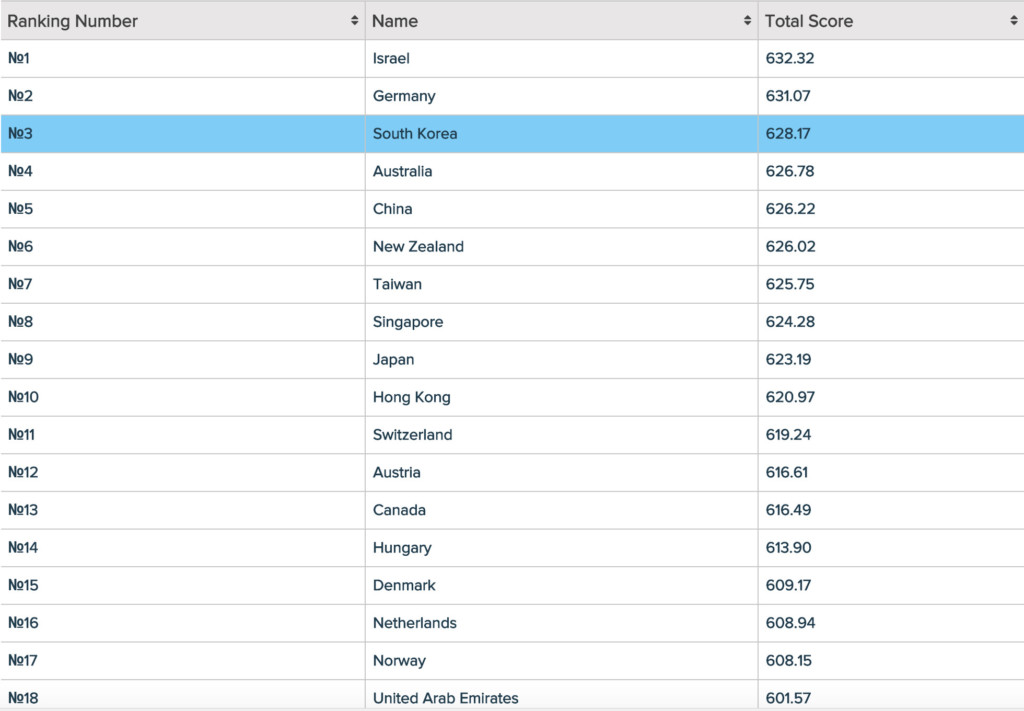This screenshot has height=711, width=1024.
Task: Sort table by Ranking Number column label
Action: (x=73, y=21)
